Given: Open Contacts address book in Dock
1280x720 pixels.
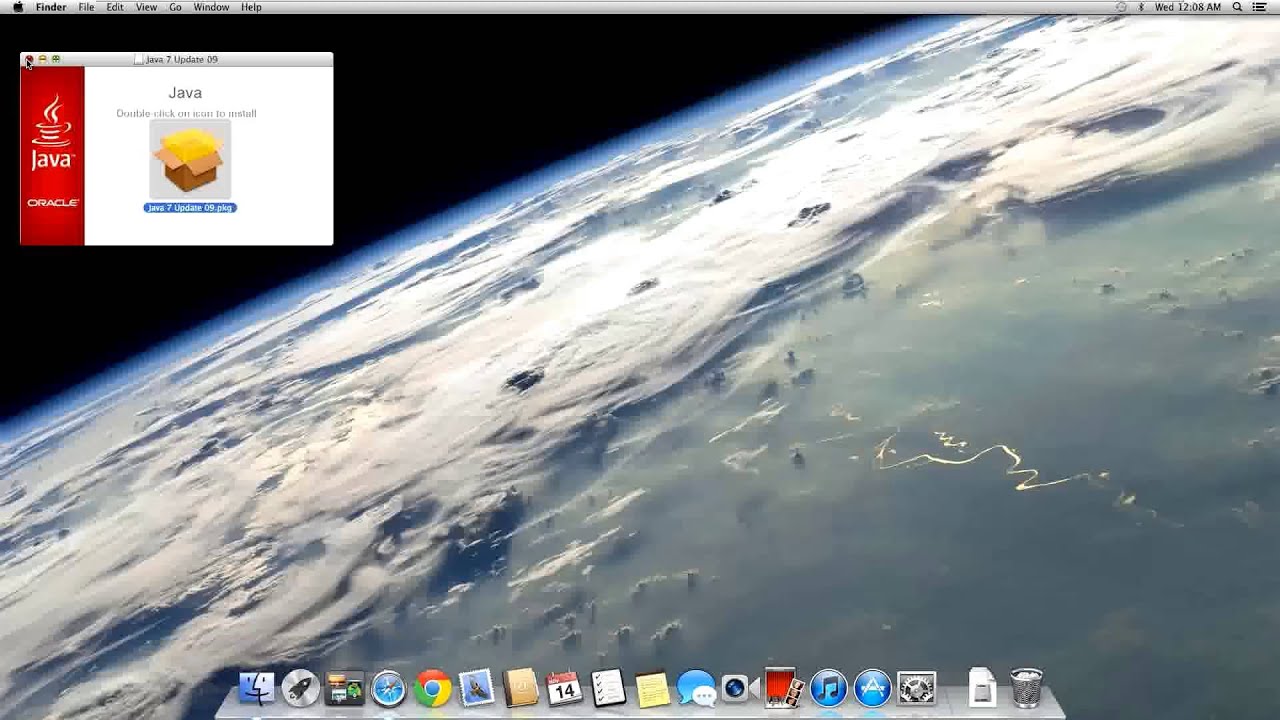Looking at the screenshot, I should coord(521,688).
